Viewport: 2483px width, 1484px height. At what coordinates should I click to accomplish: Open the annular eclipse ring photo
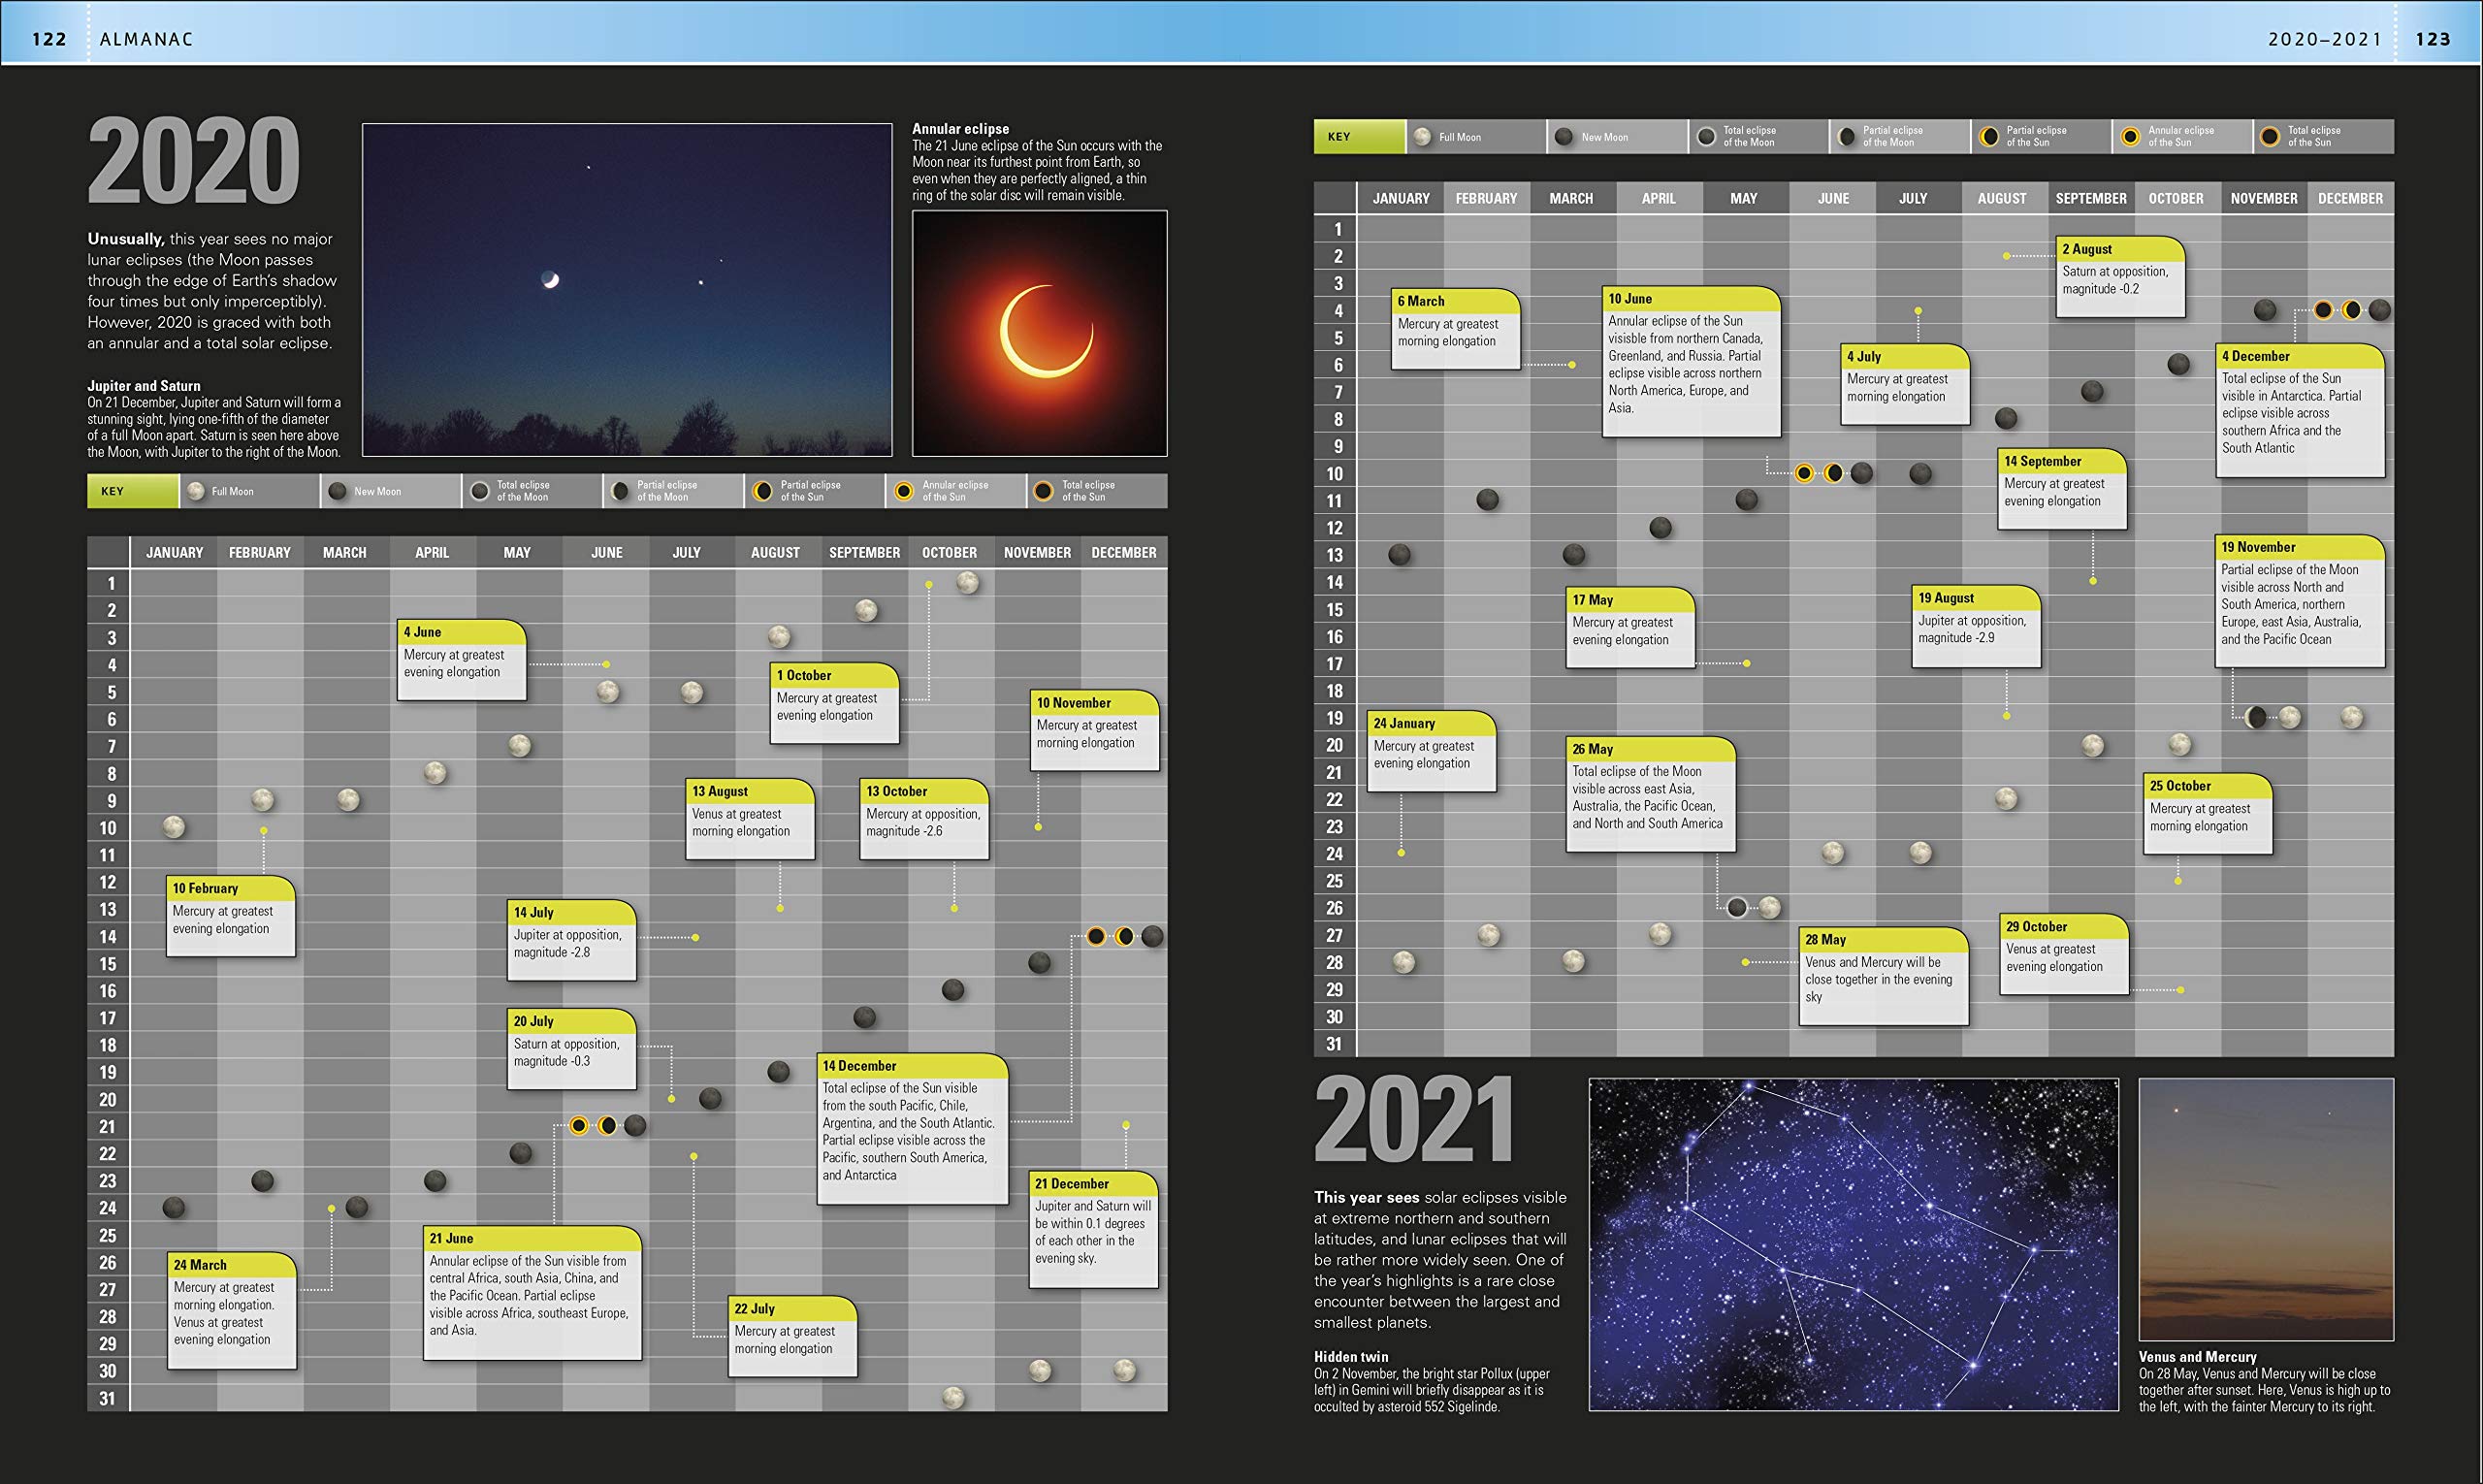point(1040,333)
